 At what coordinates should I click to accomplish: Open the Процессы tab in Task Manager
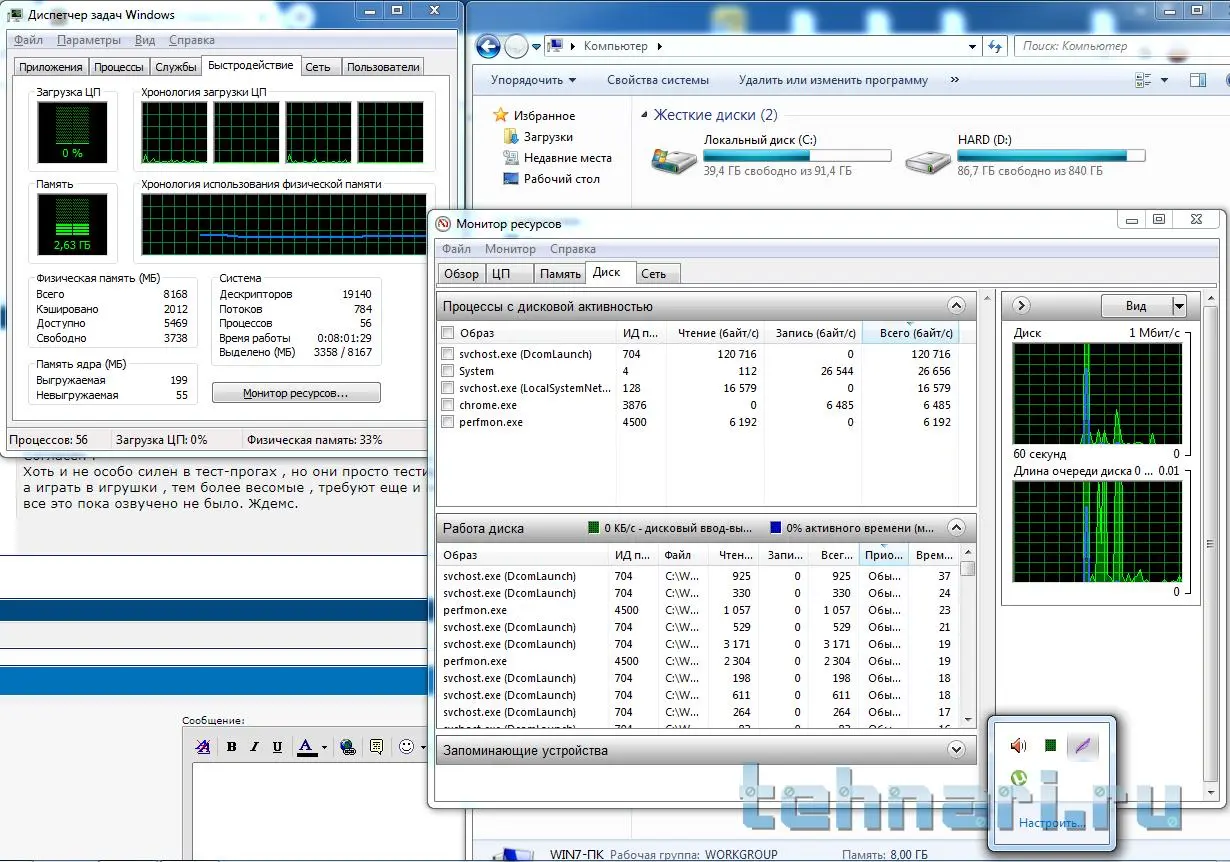[118, 67]
